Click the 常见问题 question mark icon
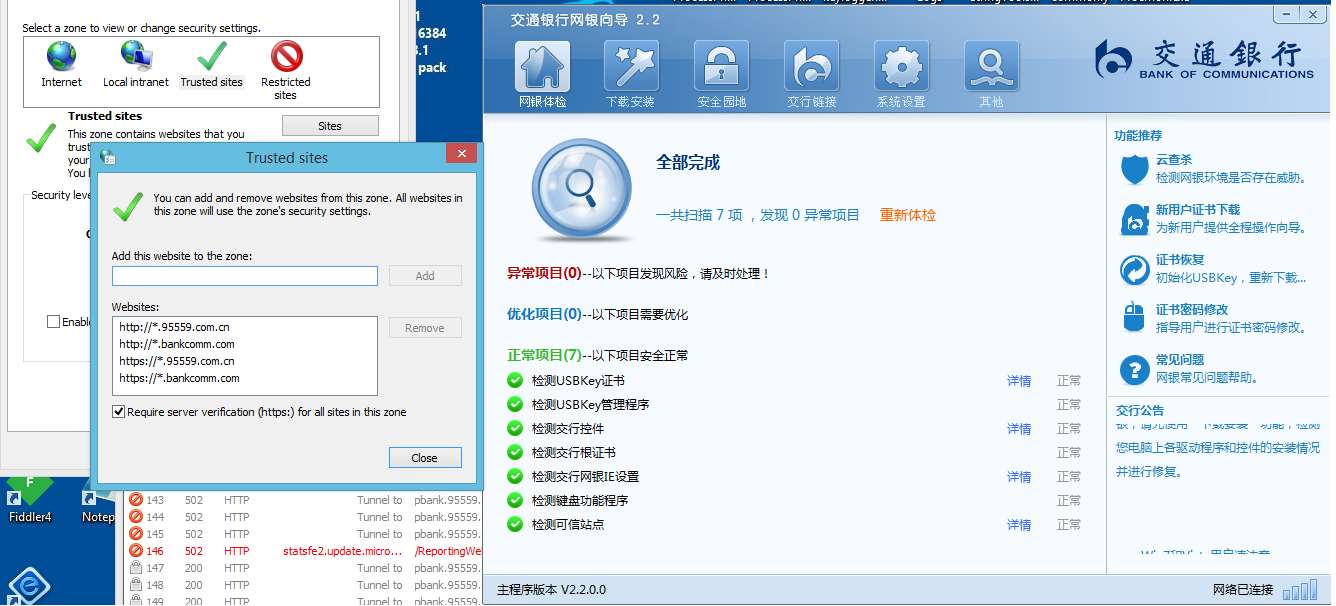 point(1134,369)
